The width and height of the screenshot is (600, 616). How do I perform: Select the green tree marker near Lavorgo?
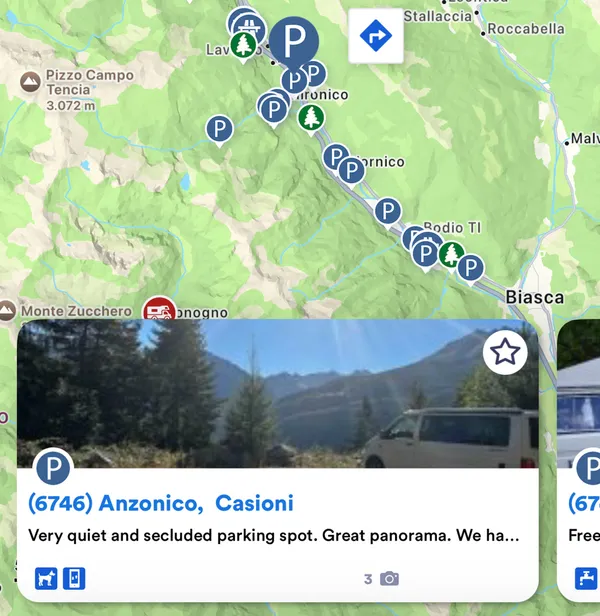tap(244, 47)
